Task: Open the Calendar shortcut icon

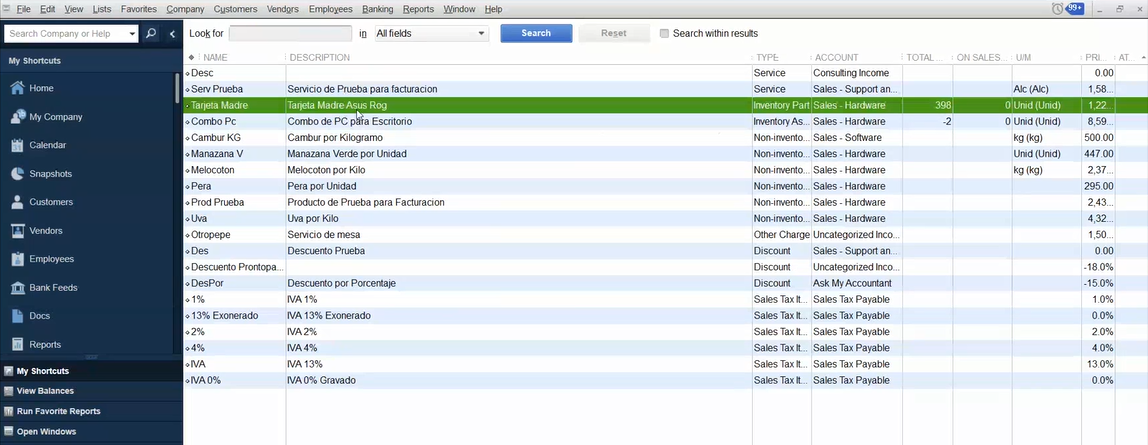Action: [17, 145]
